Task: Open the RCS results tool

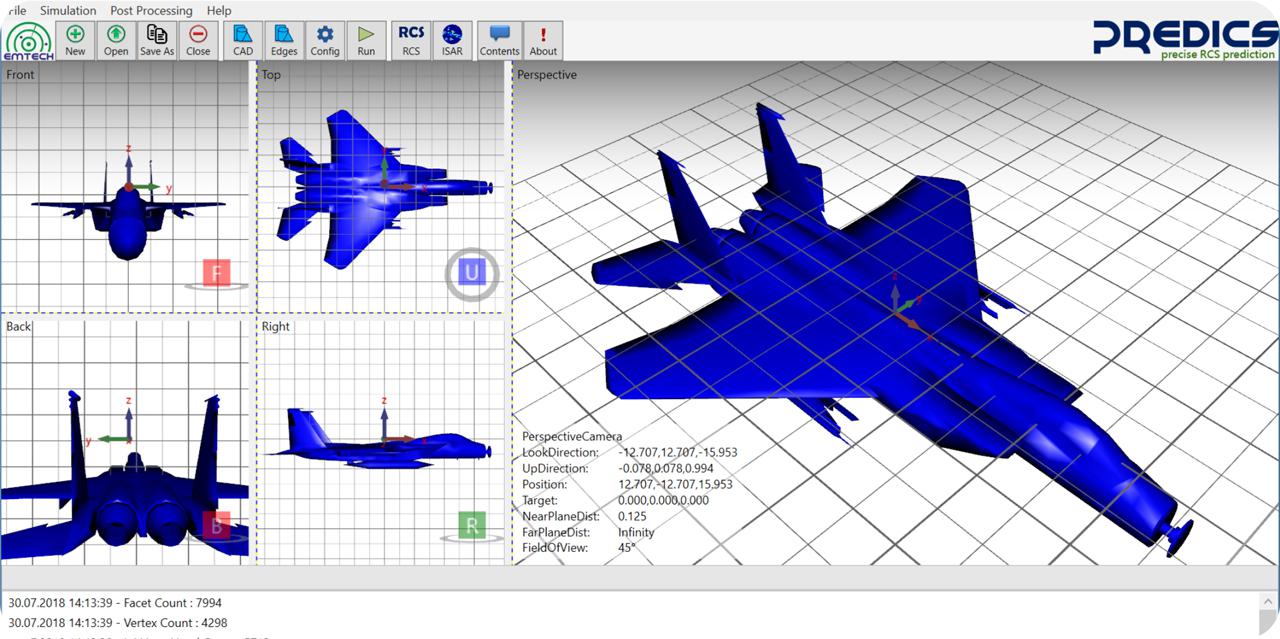Action: [x=411, y=41]
